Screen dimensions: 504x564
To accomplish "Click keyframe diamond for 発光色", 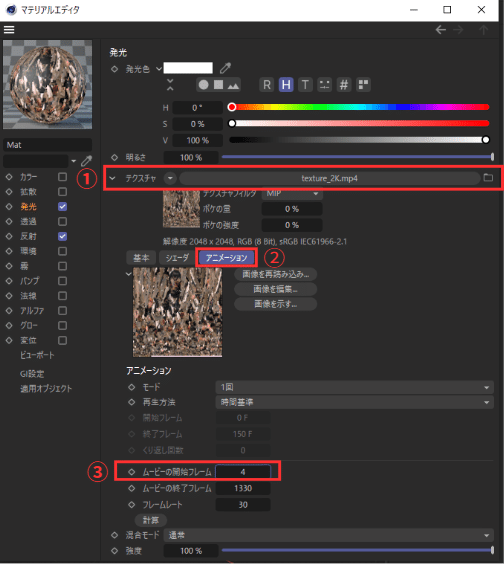I will pos(114,69).
